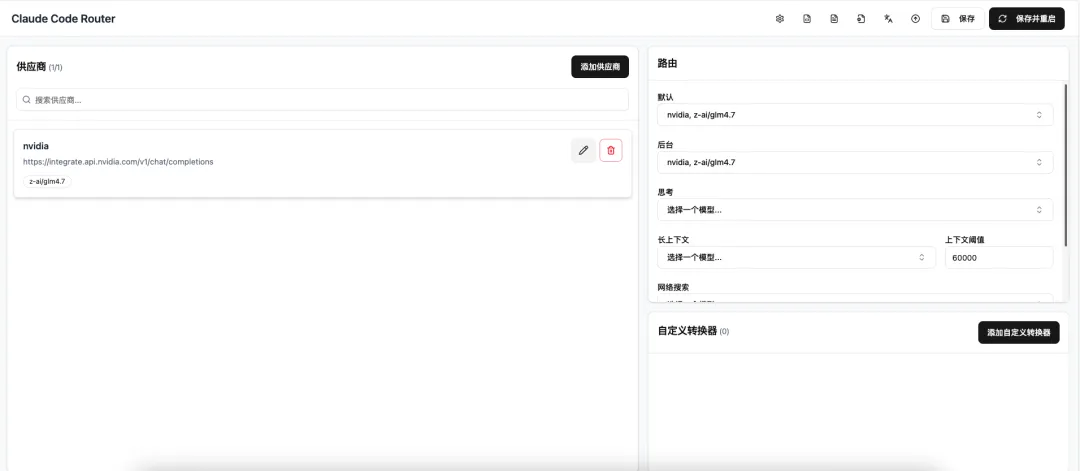Click the 添加自定义转换器 button
This screenshot has width=1080, height=471.
(1019, 333)
